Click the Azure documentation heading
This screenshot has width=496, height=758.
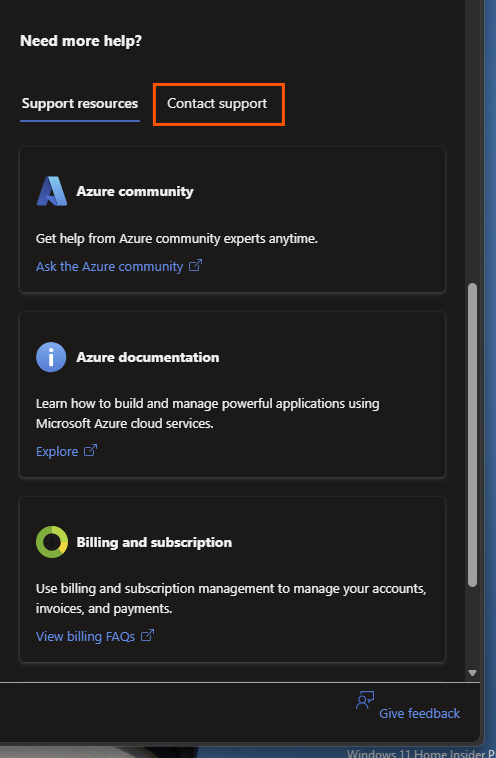[x=147, y=357]
